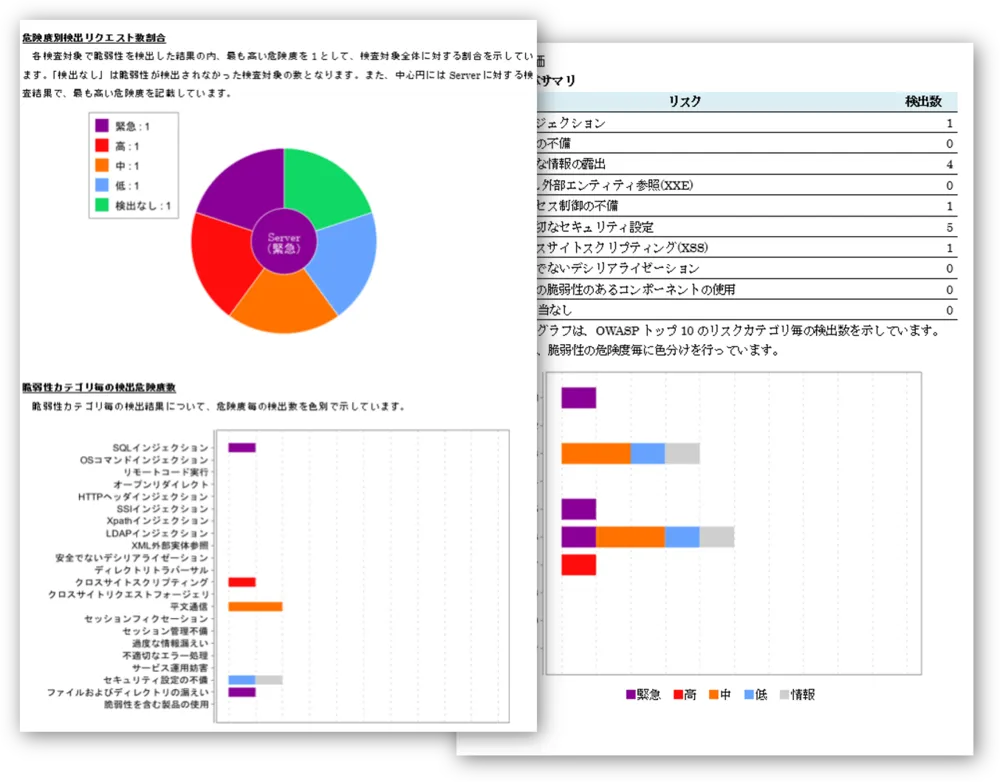Click the セッションフィクセーション axis label

(146, 619)
